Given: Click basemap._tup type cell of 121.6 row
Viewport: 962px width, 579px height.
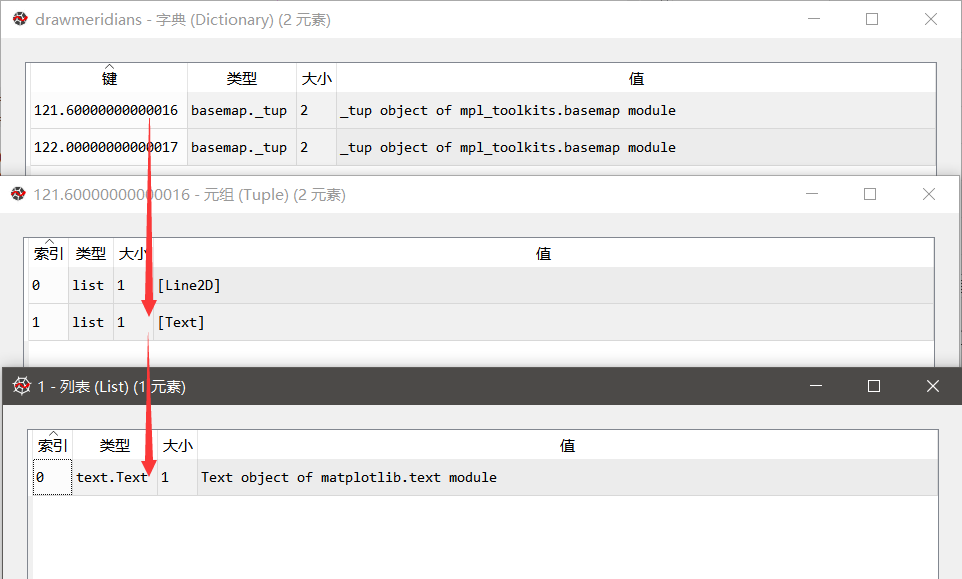Looking at the screenshot, I should click(242, 110).
